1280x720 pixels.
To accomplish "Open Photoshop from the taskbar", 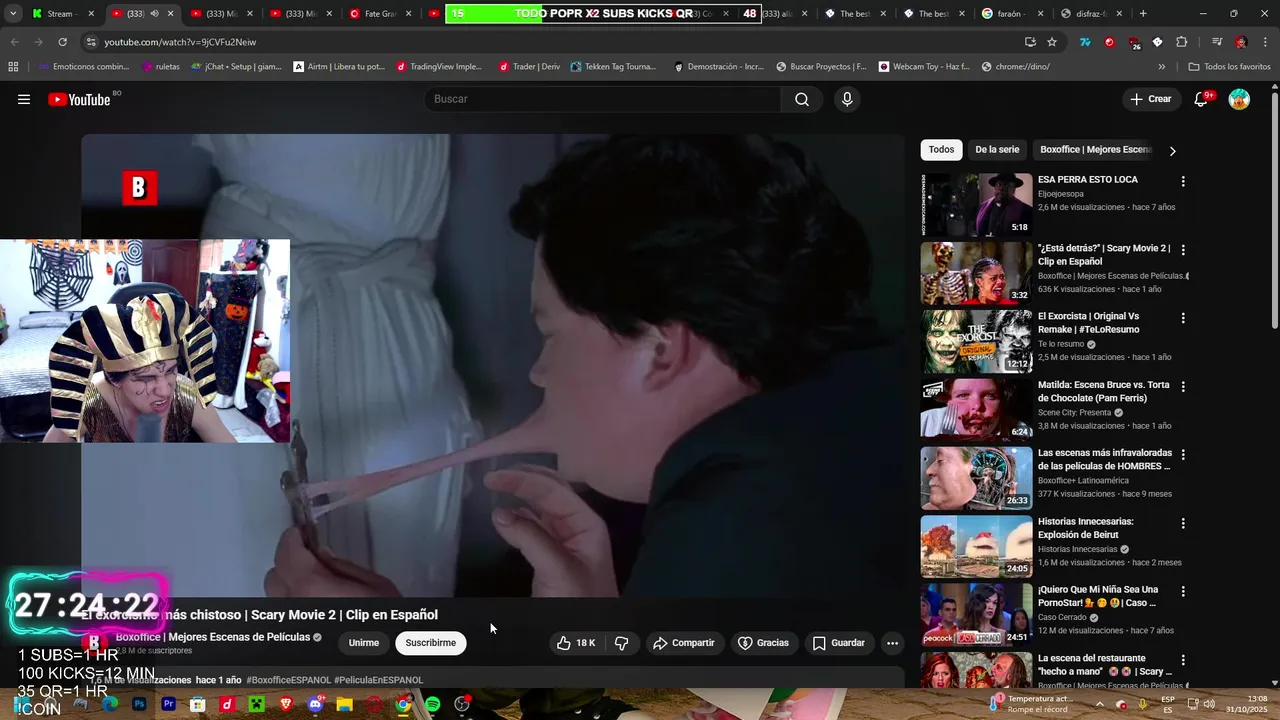I will [139, 704].
